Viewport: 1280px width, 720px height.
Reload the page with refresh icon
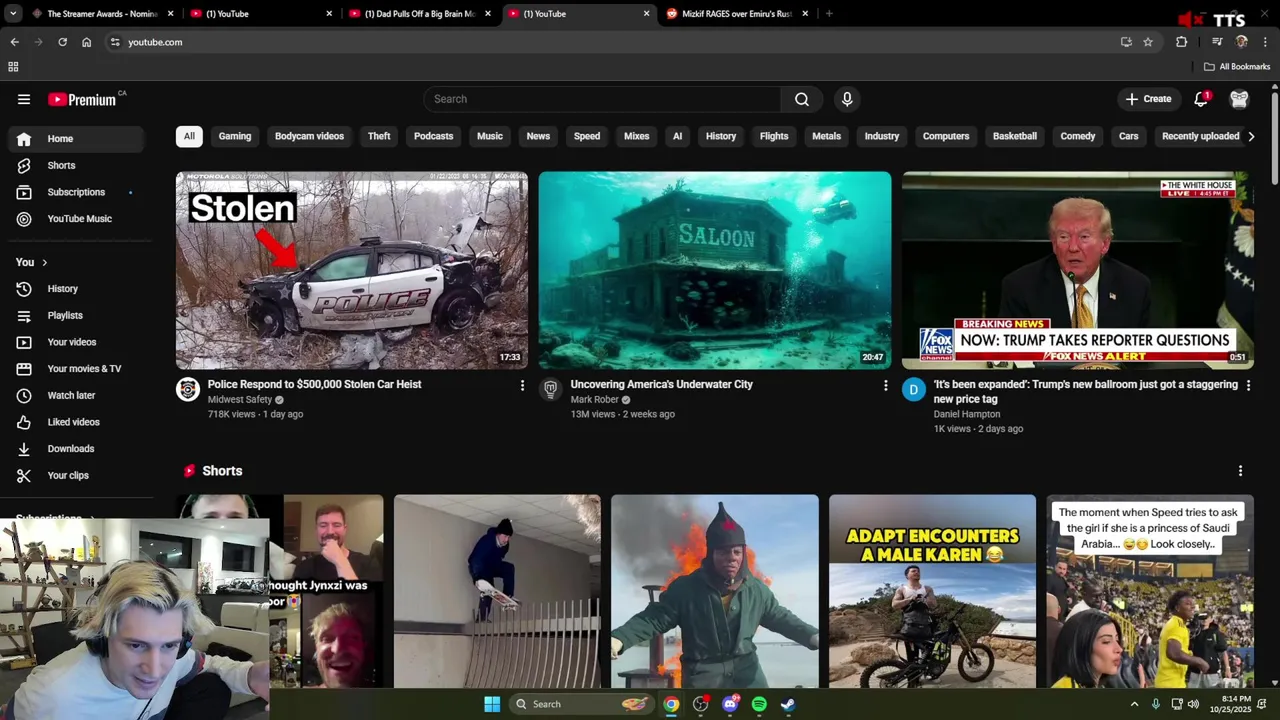62,42
